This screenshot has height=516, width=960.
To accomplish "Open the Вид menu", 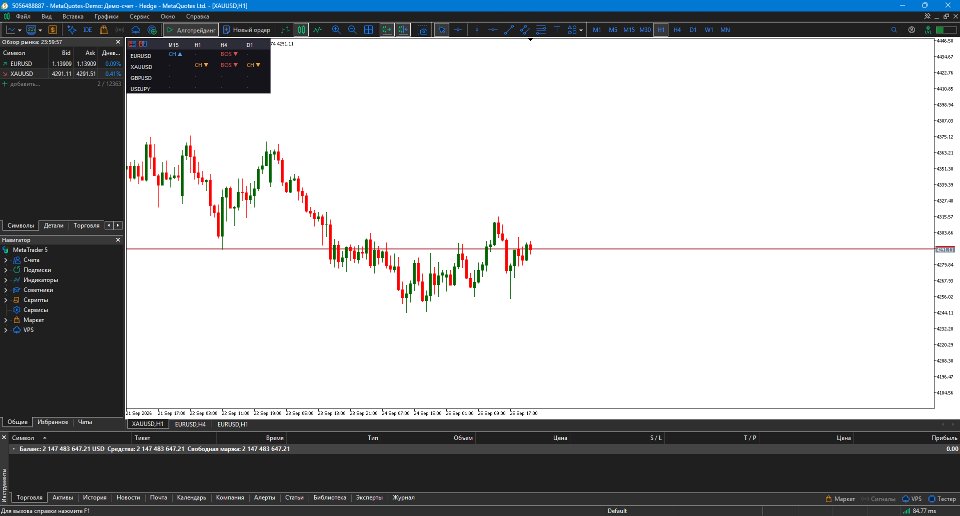I will point(47,17).
